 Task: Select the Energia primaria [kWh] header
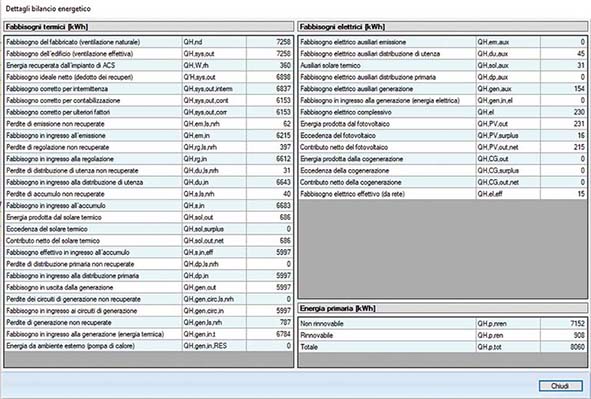click(442, 308)
